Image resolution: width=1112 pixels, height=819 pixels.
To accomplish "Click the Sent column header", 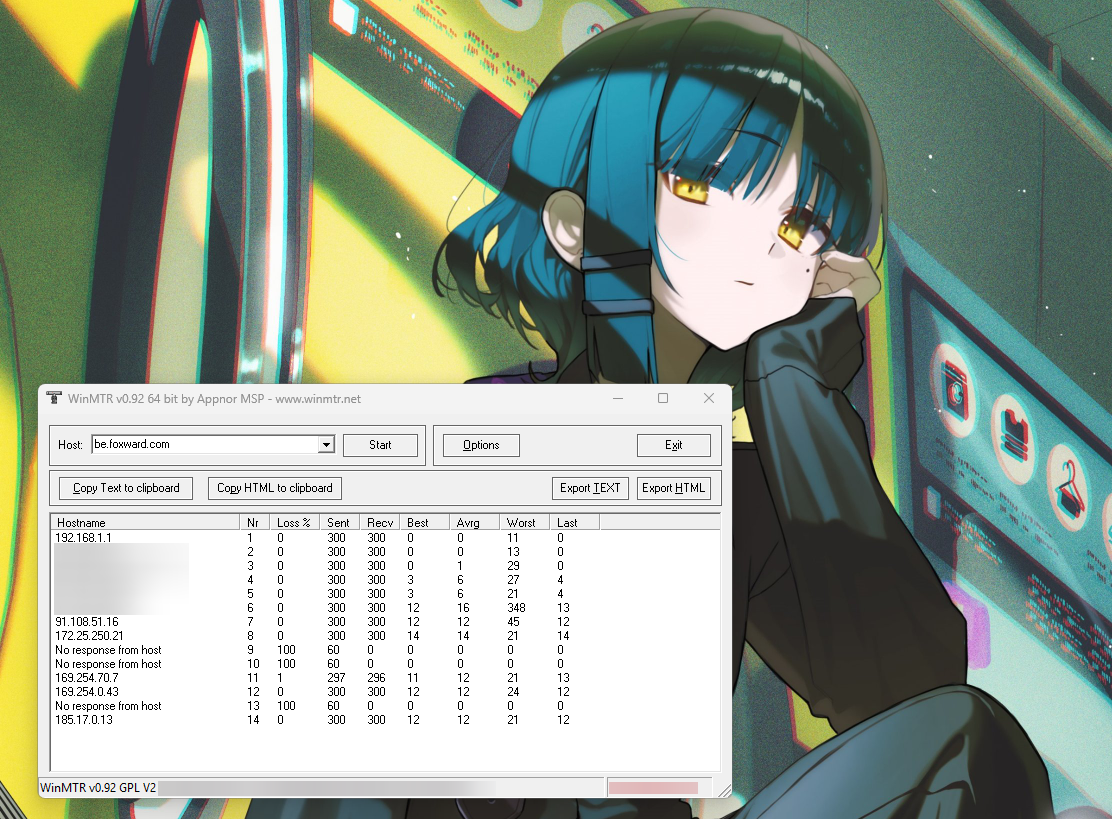I will coord(339,523).
